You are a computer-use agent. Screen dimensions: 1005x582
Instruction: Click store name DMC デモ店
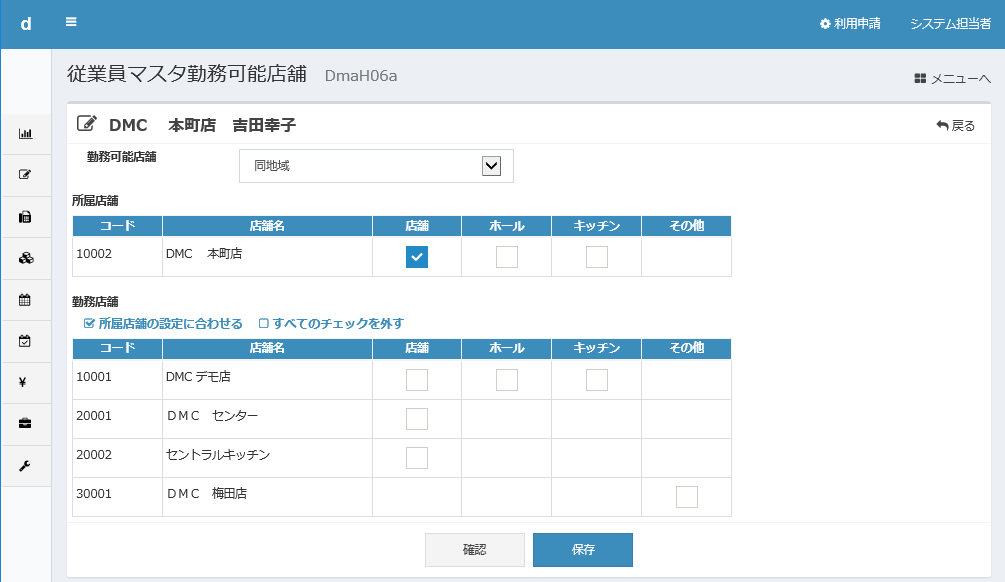[198, 377]
